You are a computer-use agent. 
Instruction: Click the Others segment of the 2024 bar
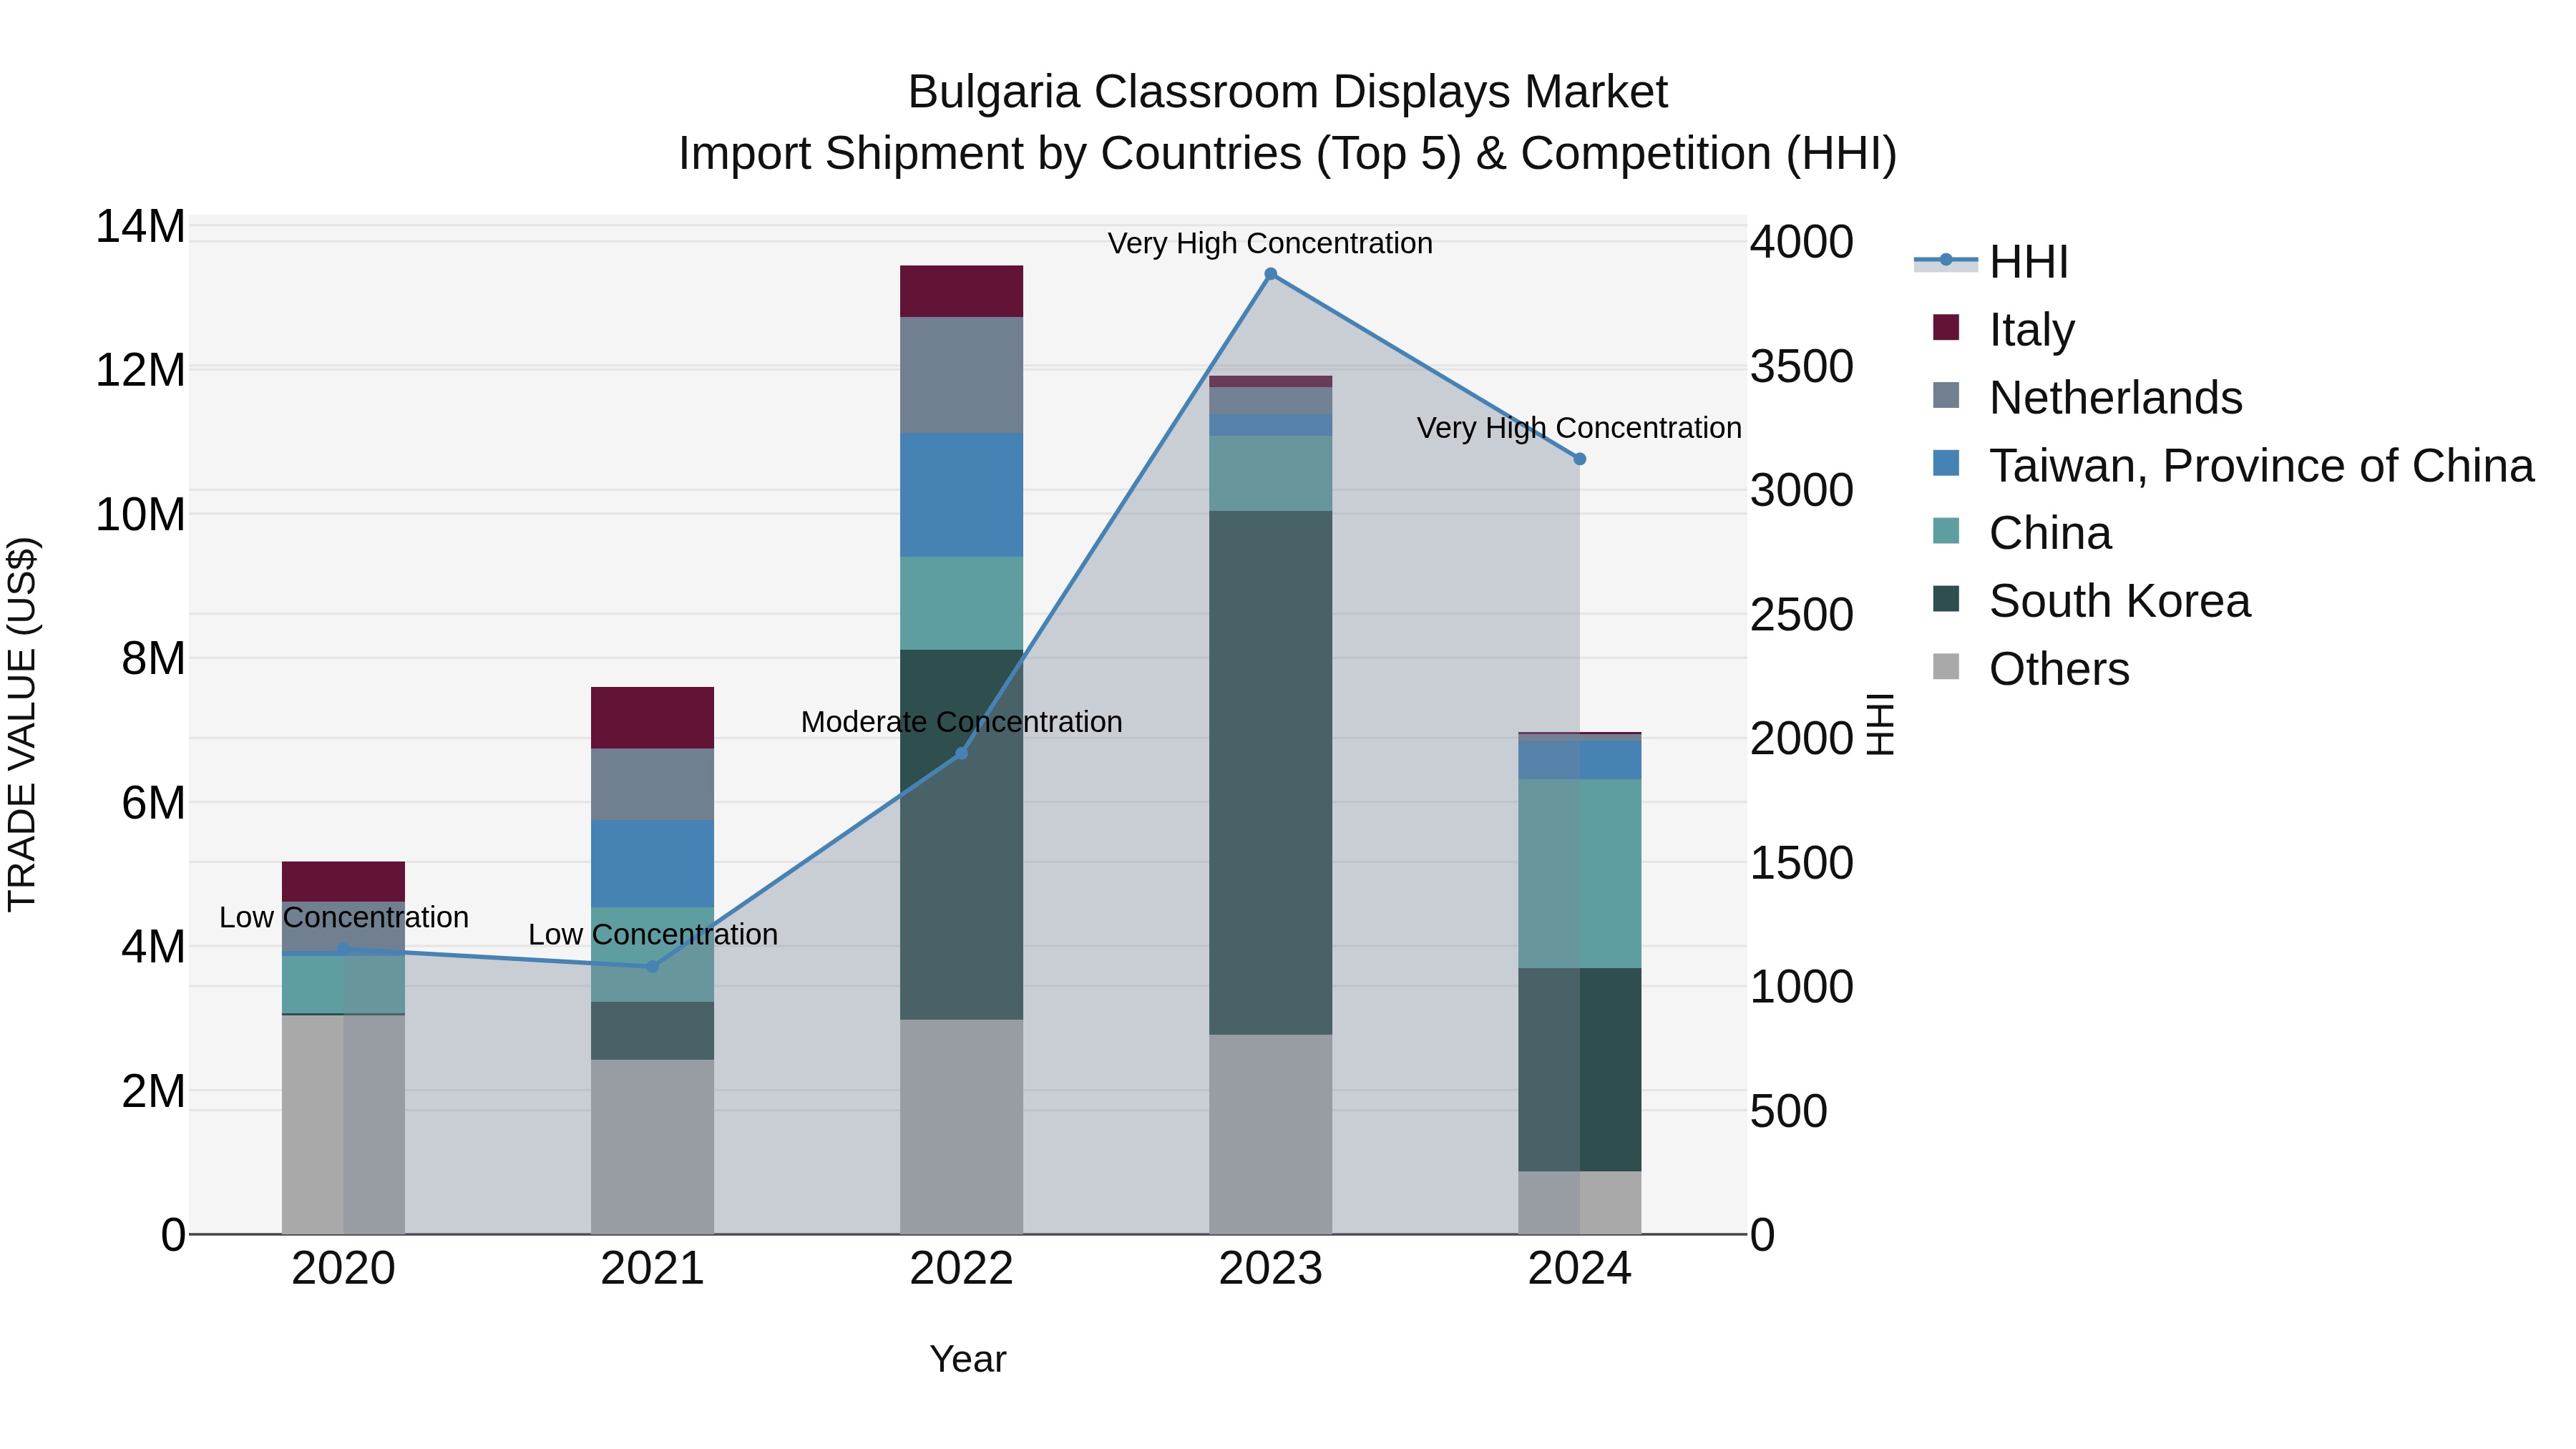pos(1580,1203)
